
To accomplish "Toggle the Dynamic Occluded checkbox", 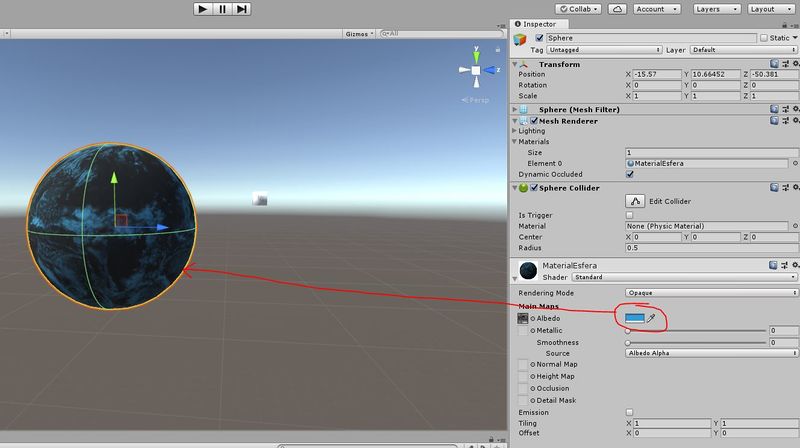I will (630, 174).
